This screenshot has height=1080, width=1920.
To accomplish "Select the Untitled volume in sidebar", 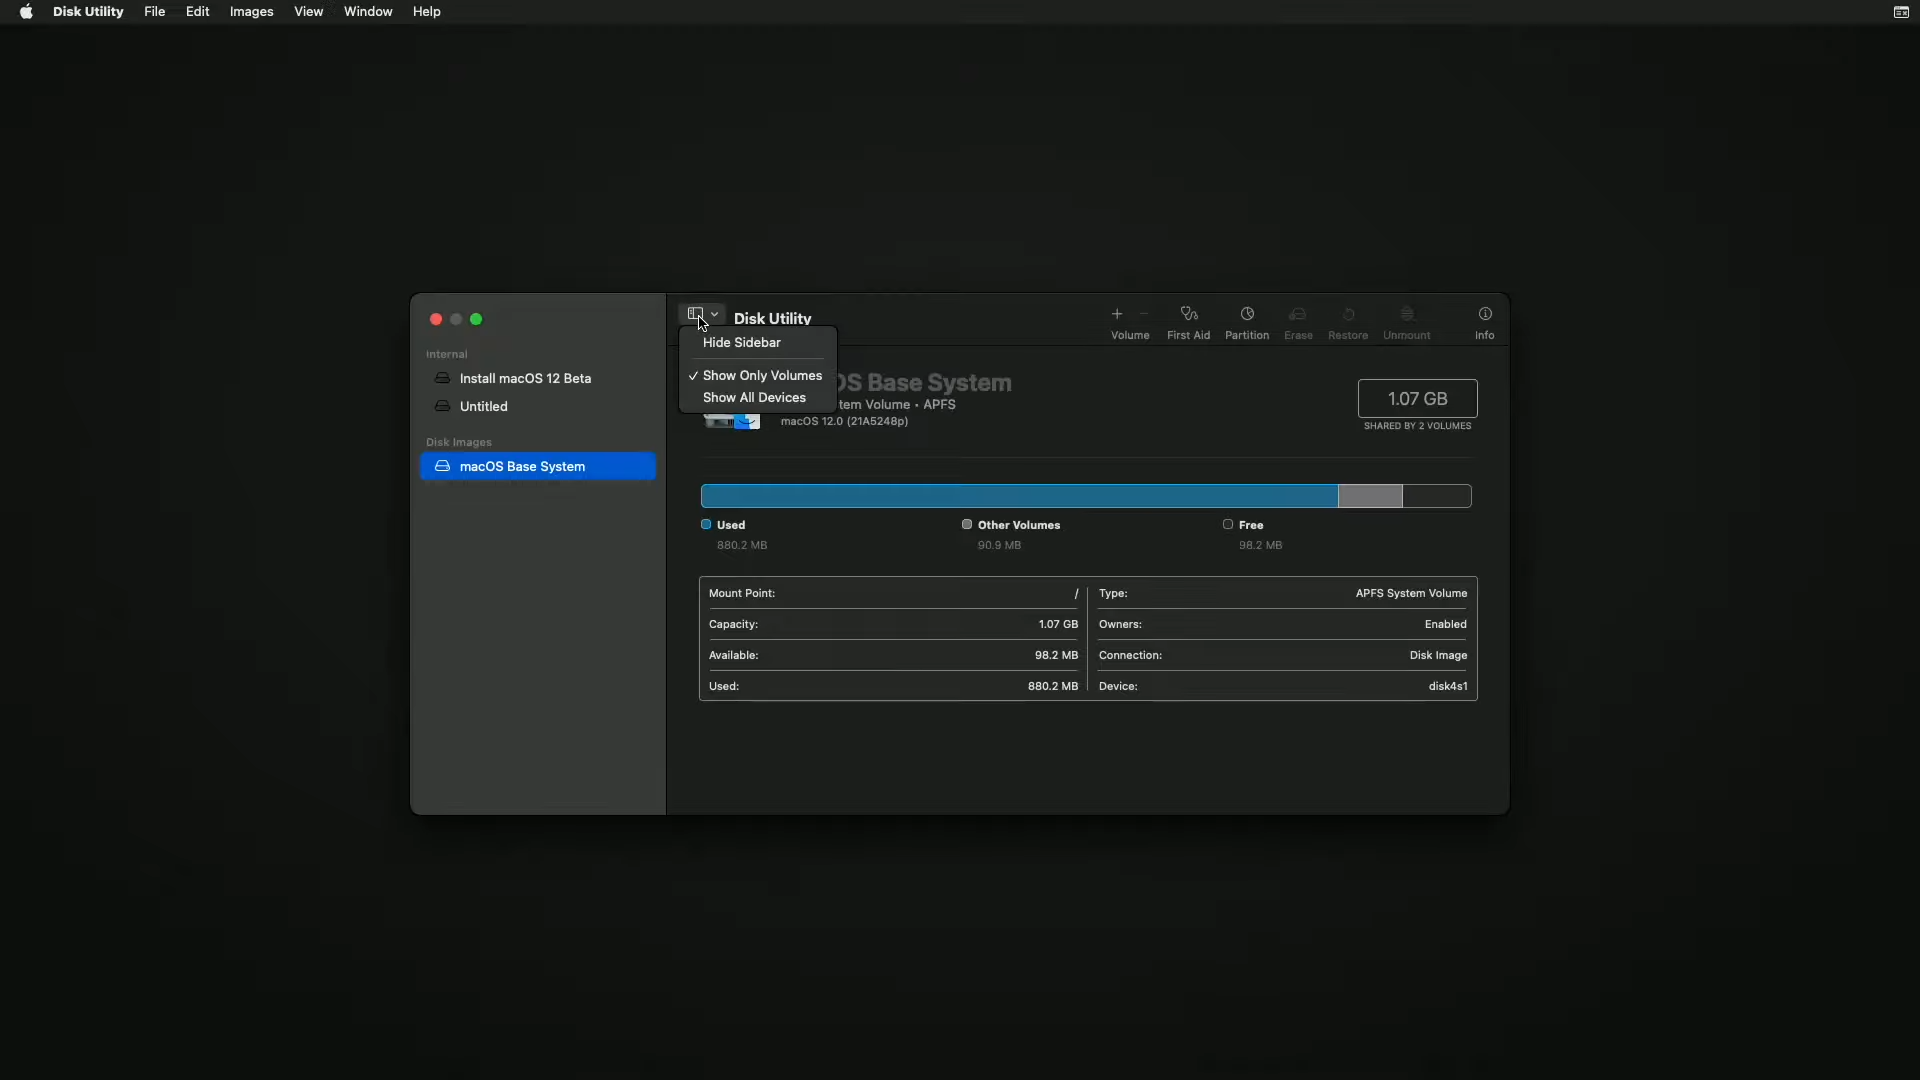I will pyautogui.click(x=484, y=405).
